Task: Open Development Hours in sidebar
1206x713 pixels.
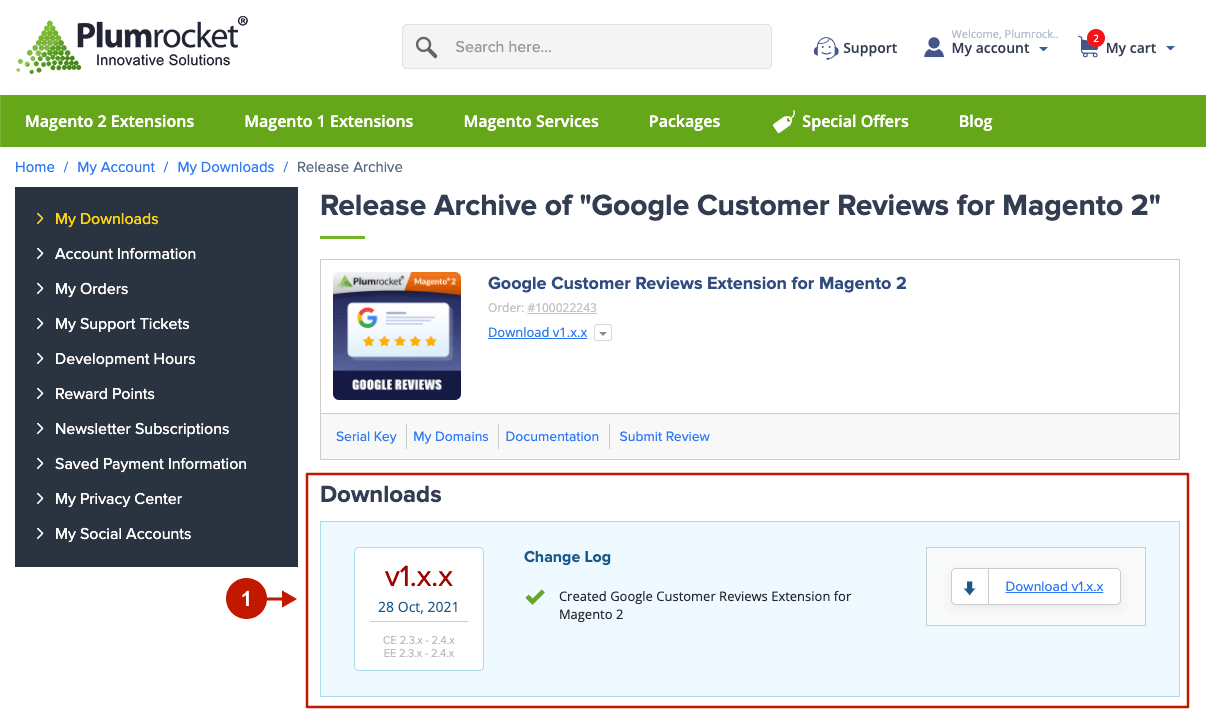Action: click(125, 359)
